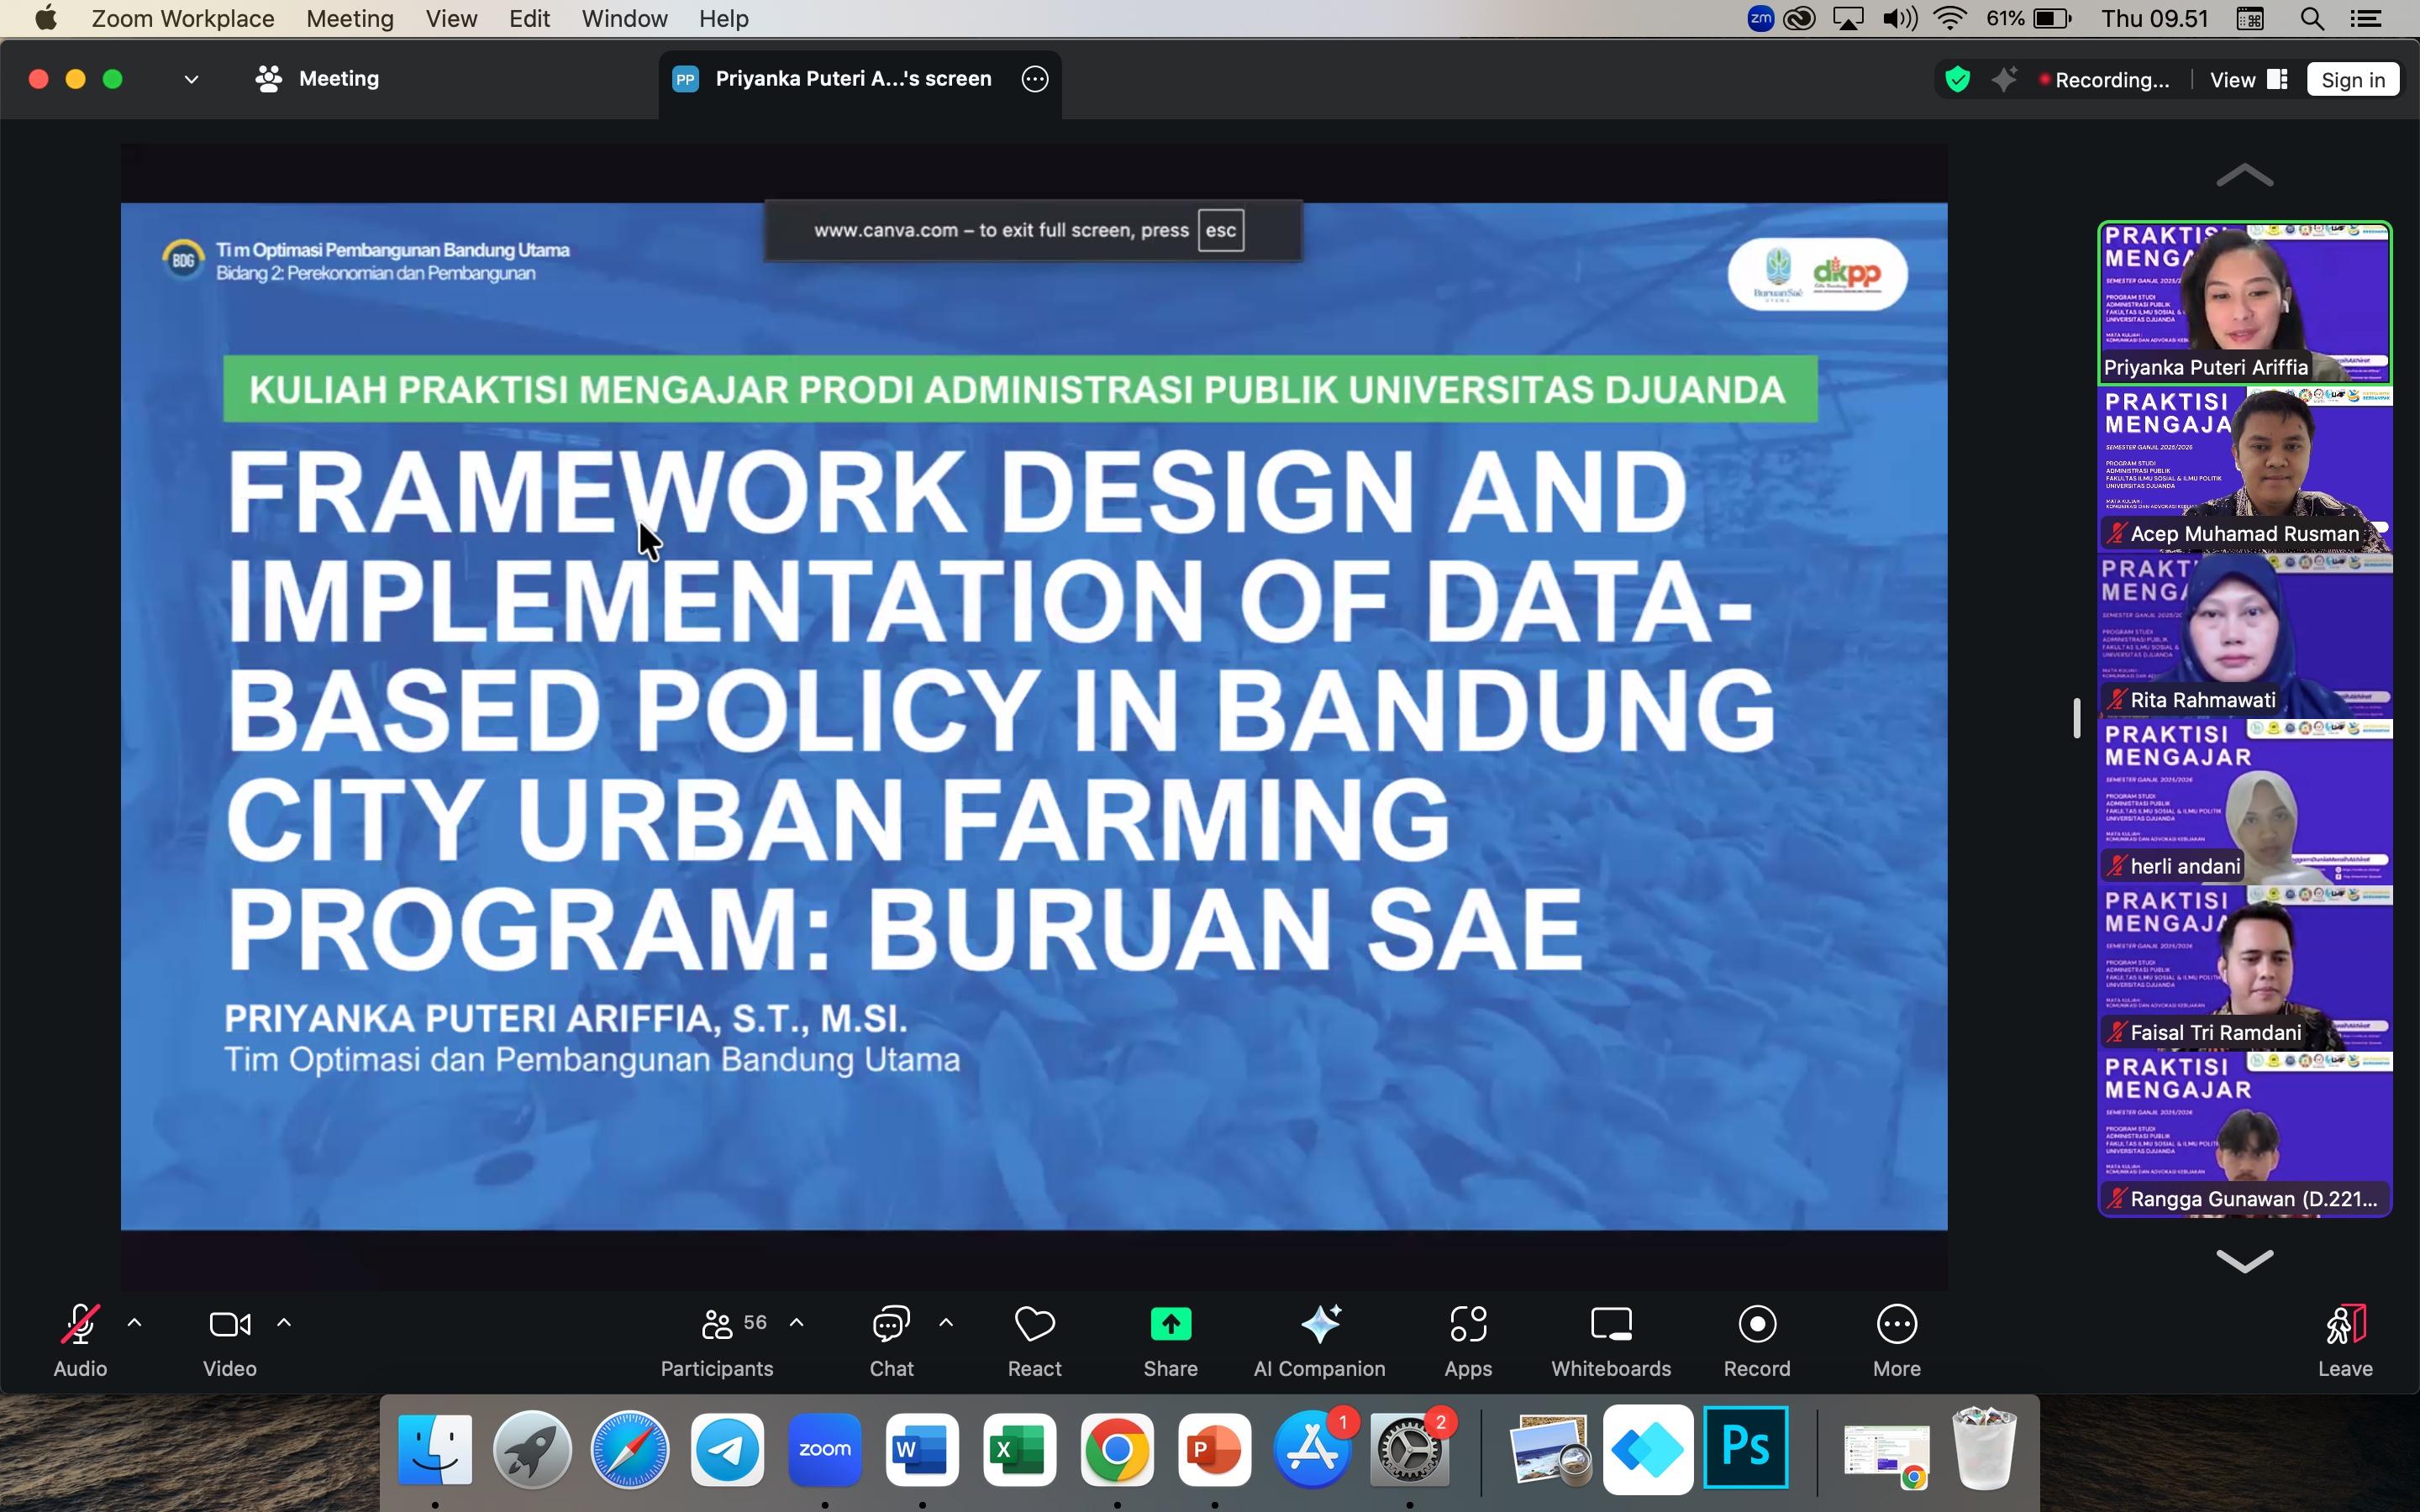Screen dimensions: 2420x1512
Task: Expand participants options caret
Action: pos(797,1323)
